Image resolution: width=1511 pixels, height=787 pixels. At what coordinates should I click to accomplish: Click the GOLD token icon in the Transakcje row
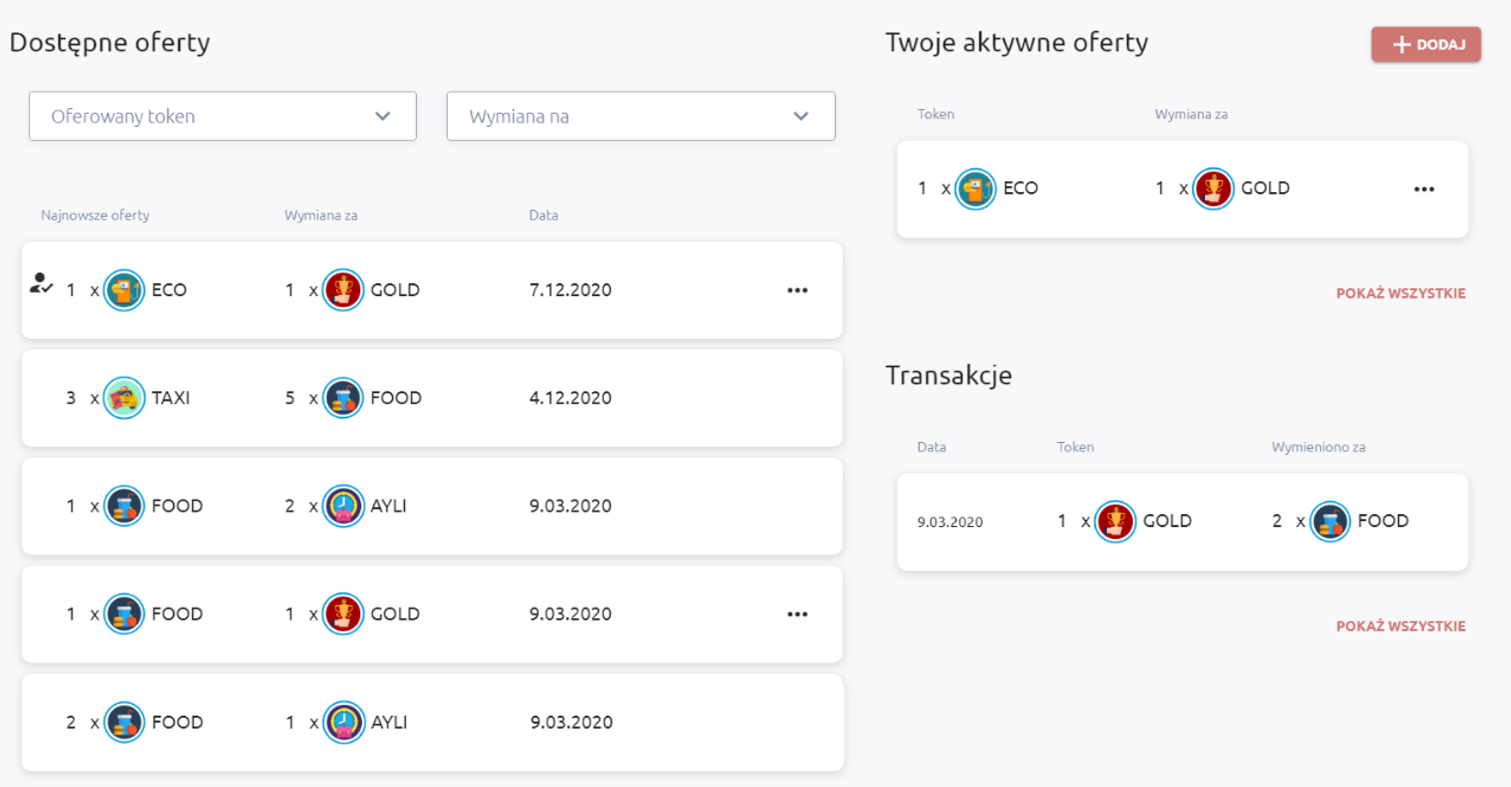[1115, 521]
